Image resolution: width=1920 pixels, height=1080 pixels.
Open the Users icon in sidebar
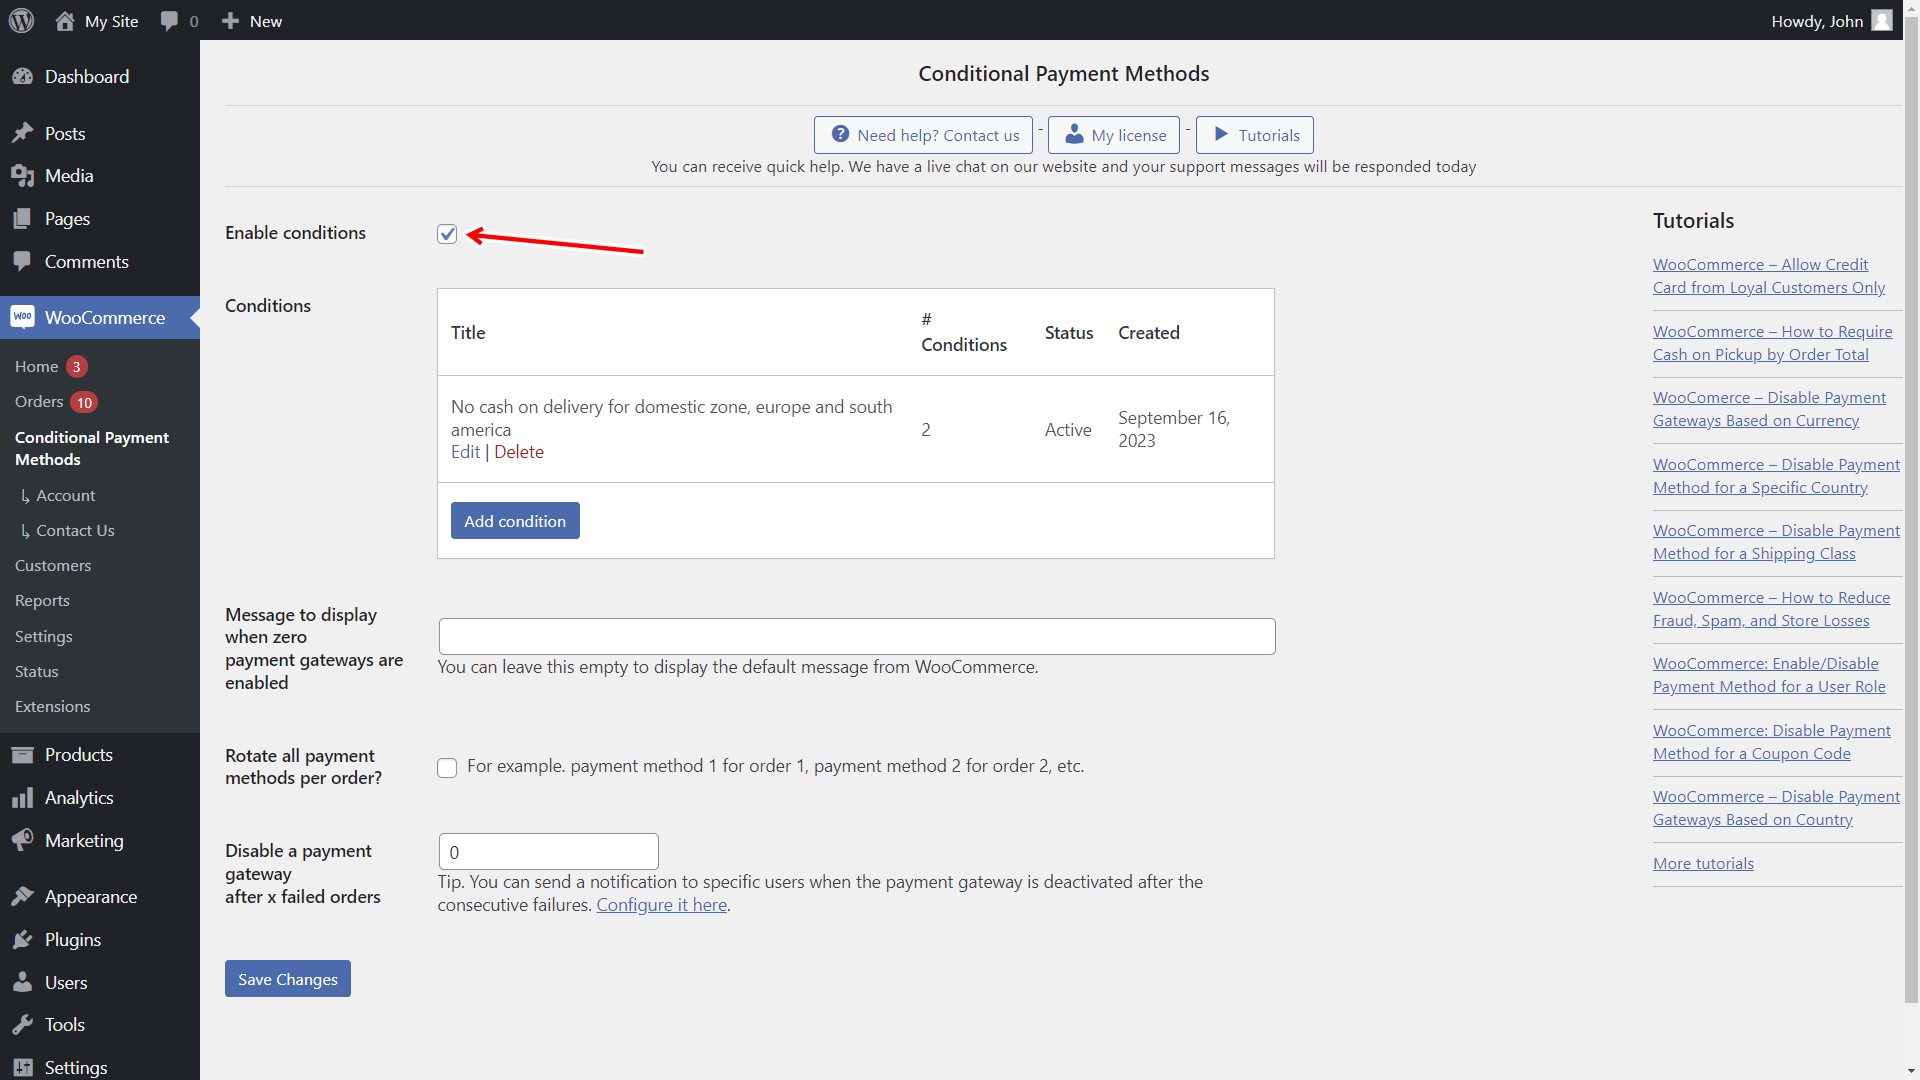(x=23, y=982)
